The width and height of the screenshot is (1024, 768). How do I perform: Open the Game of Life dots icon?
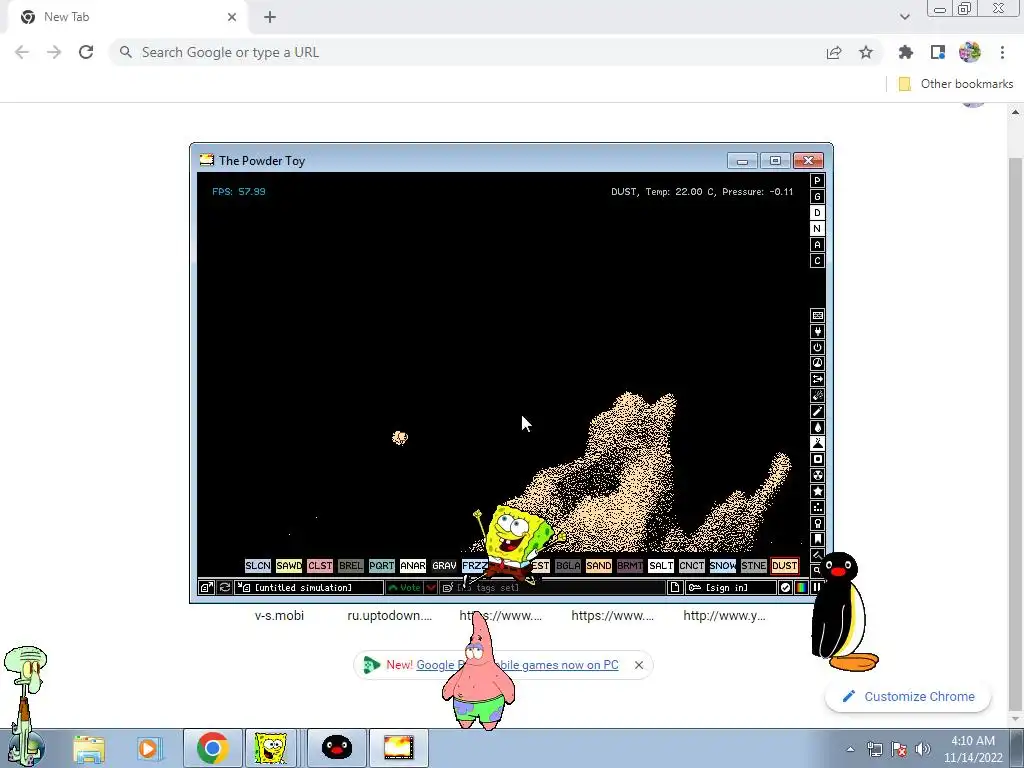coord(817,507)
